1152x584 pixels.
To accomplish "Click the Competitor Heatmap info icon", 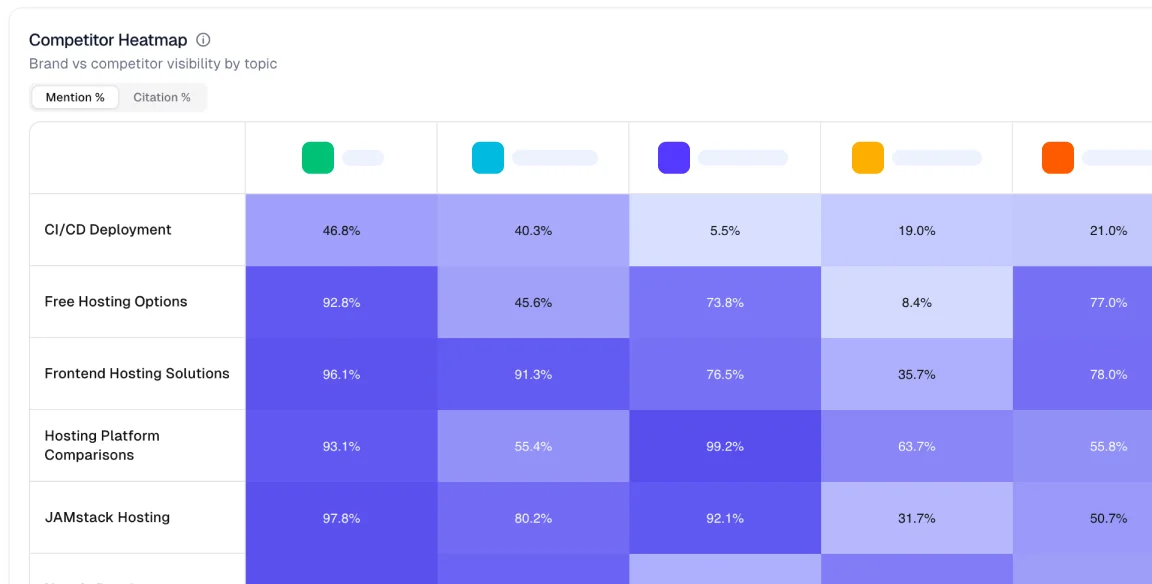I will click(203, 40).
